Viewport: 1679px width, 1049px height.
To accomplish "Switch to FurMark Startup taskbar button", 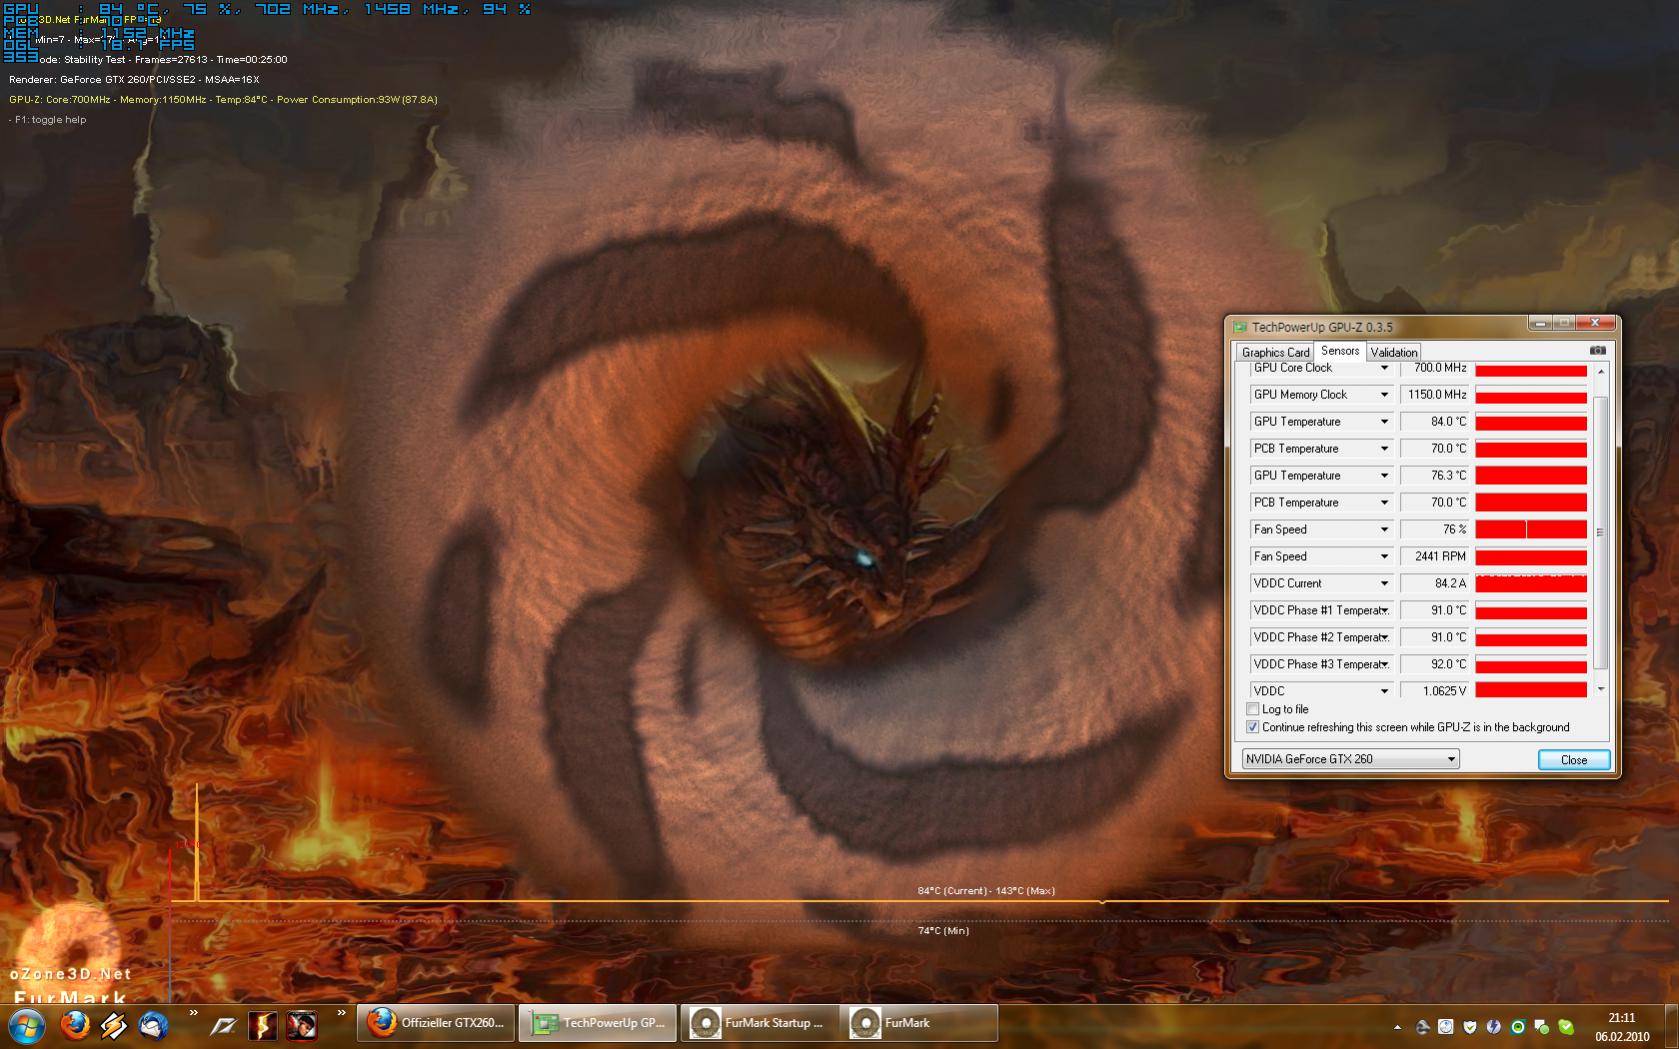I will pyautogui.click(x=759, y=1023).
